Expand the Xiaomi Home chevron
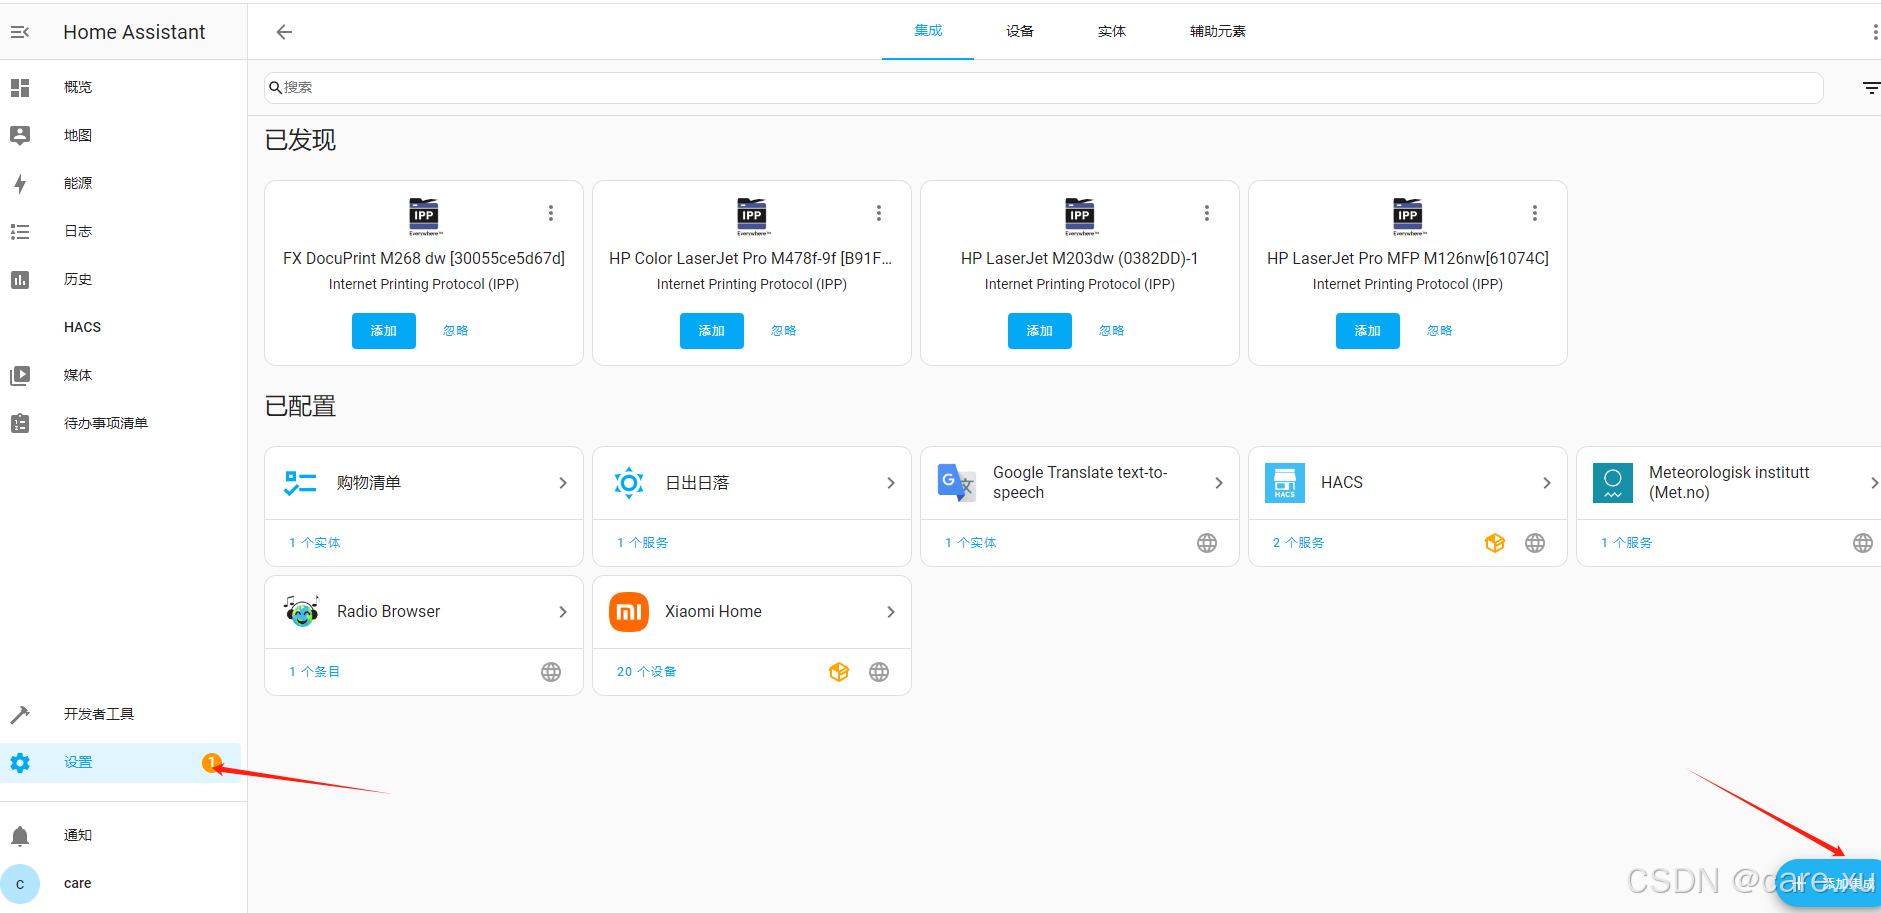This screenshot has width=1881, height=913. [x=891, y=612]
